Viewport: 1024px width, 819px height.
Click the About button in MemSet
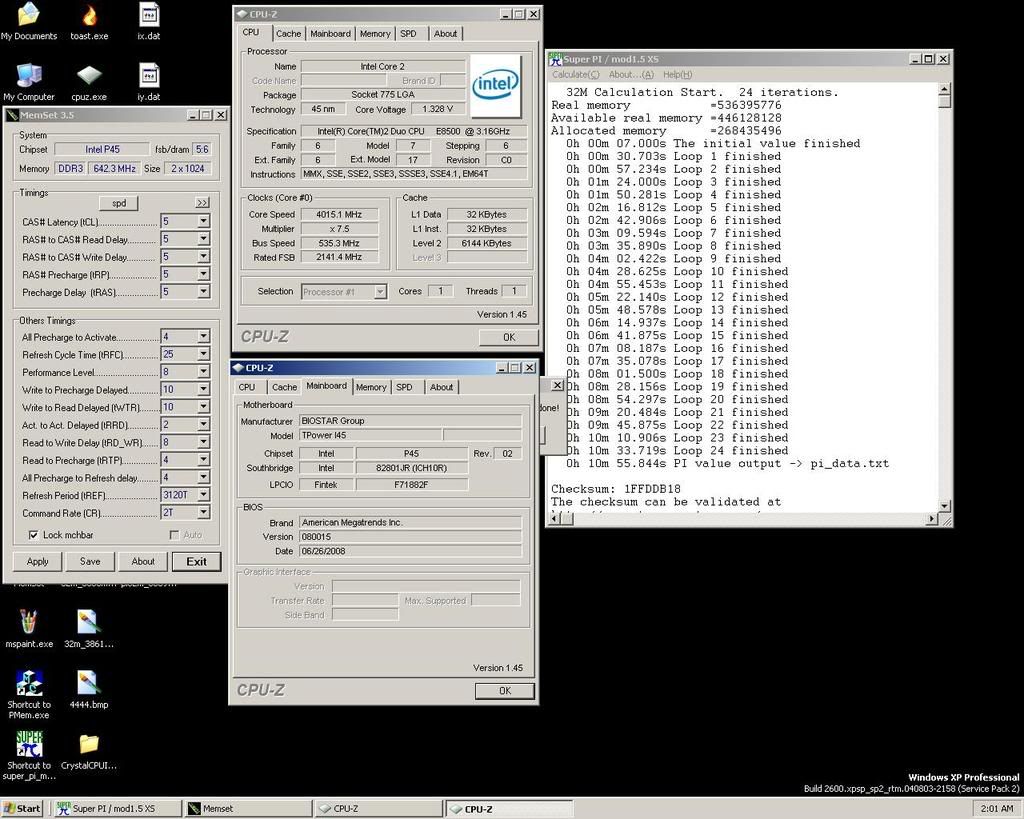(143, 562)
